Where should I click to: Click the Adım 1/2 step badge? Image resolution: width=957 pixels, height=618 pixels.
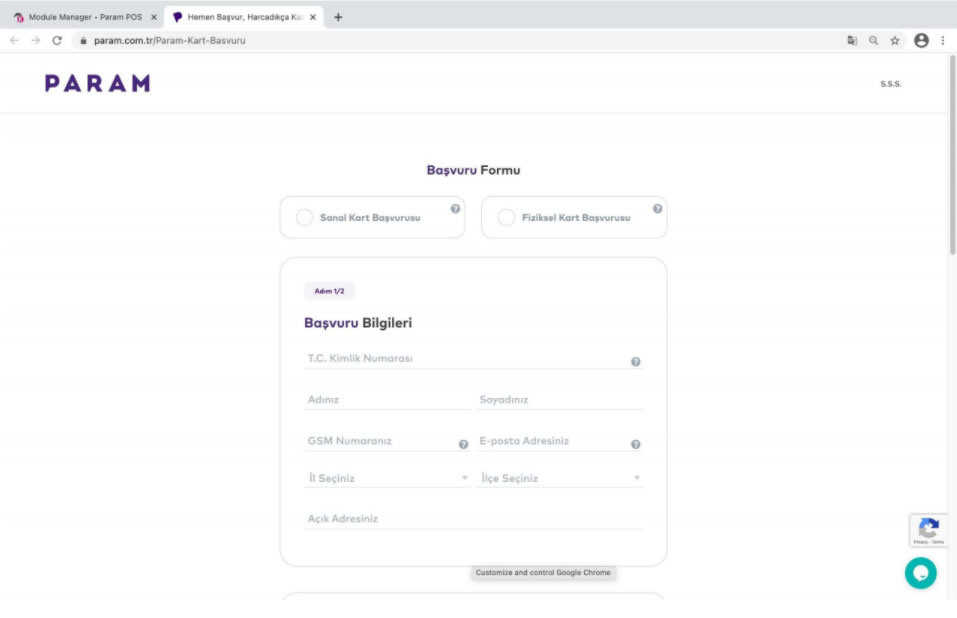click(x=329, y=291)
